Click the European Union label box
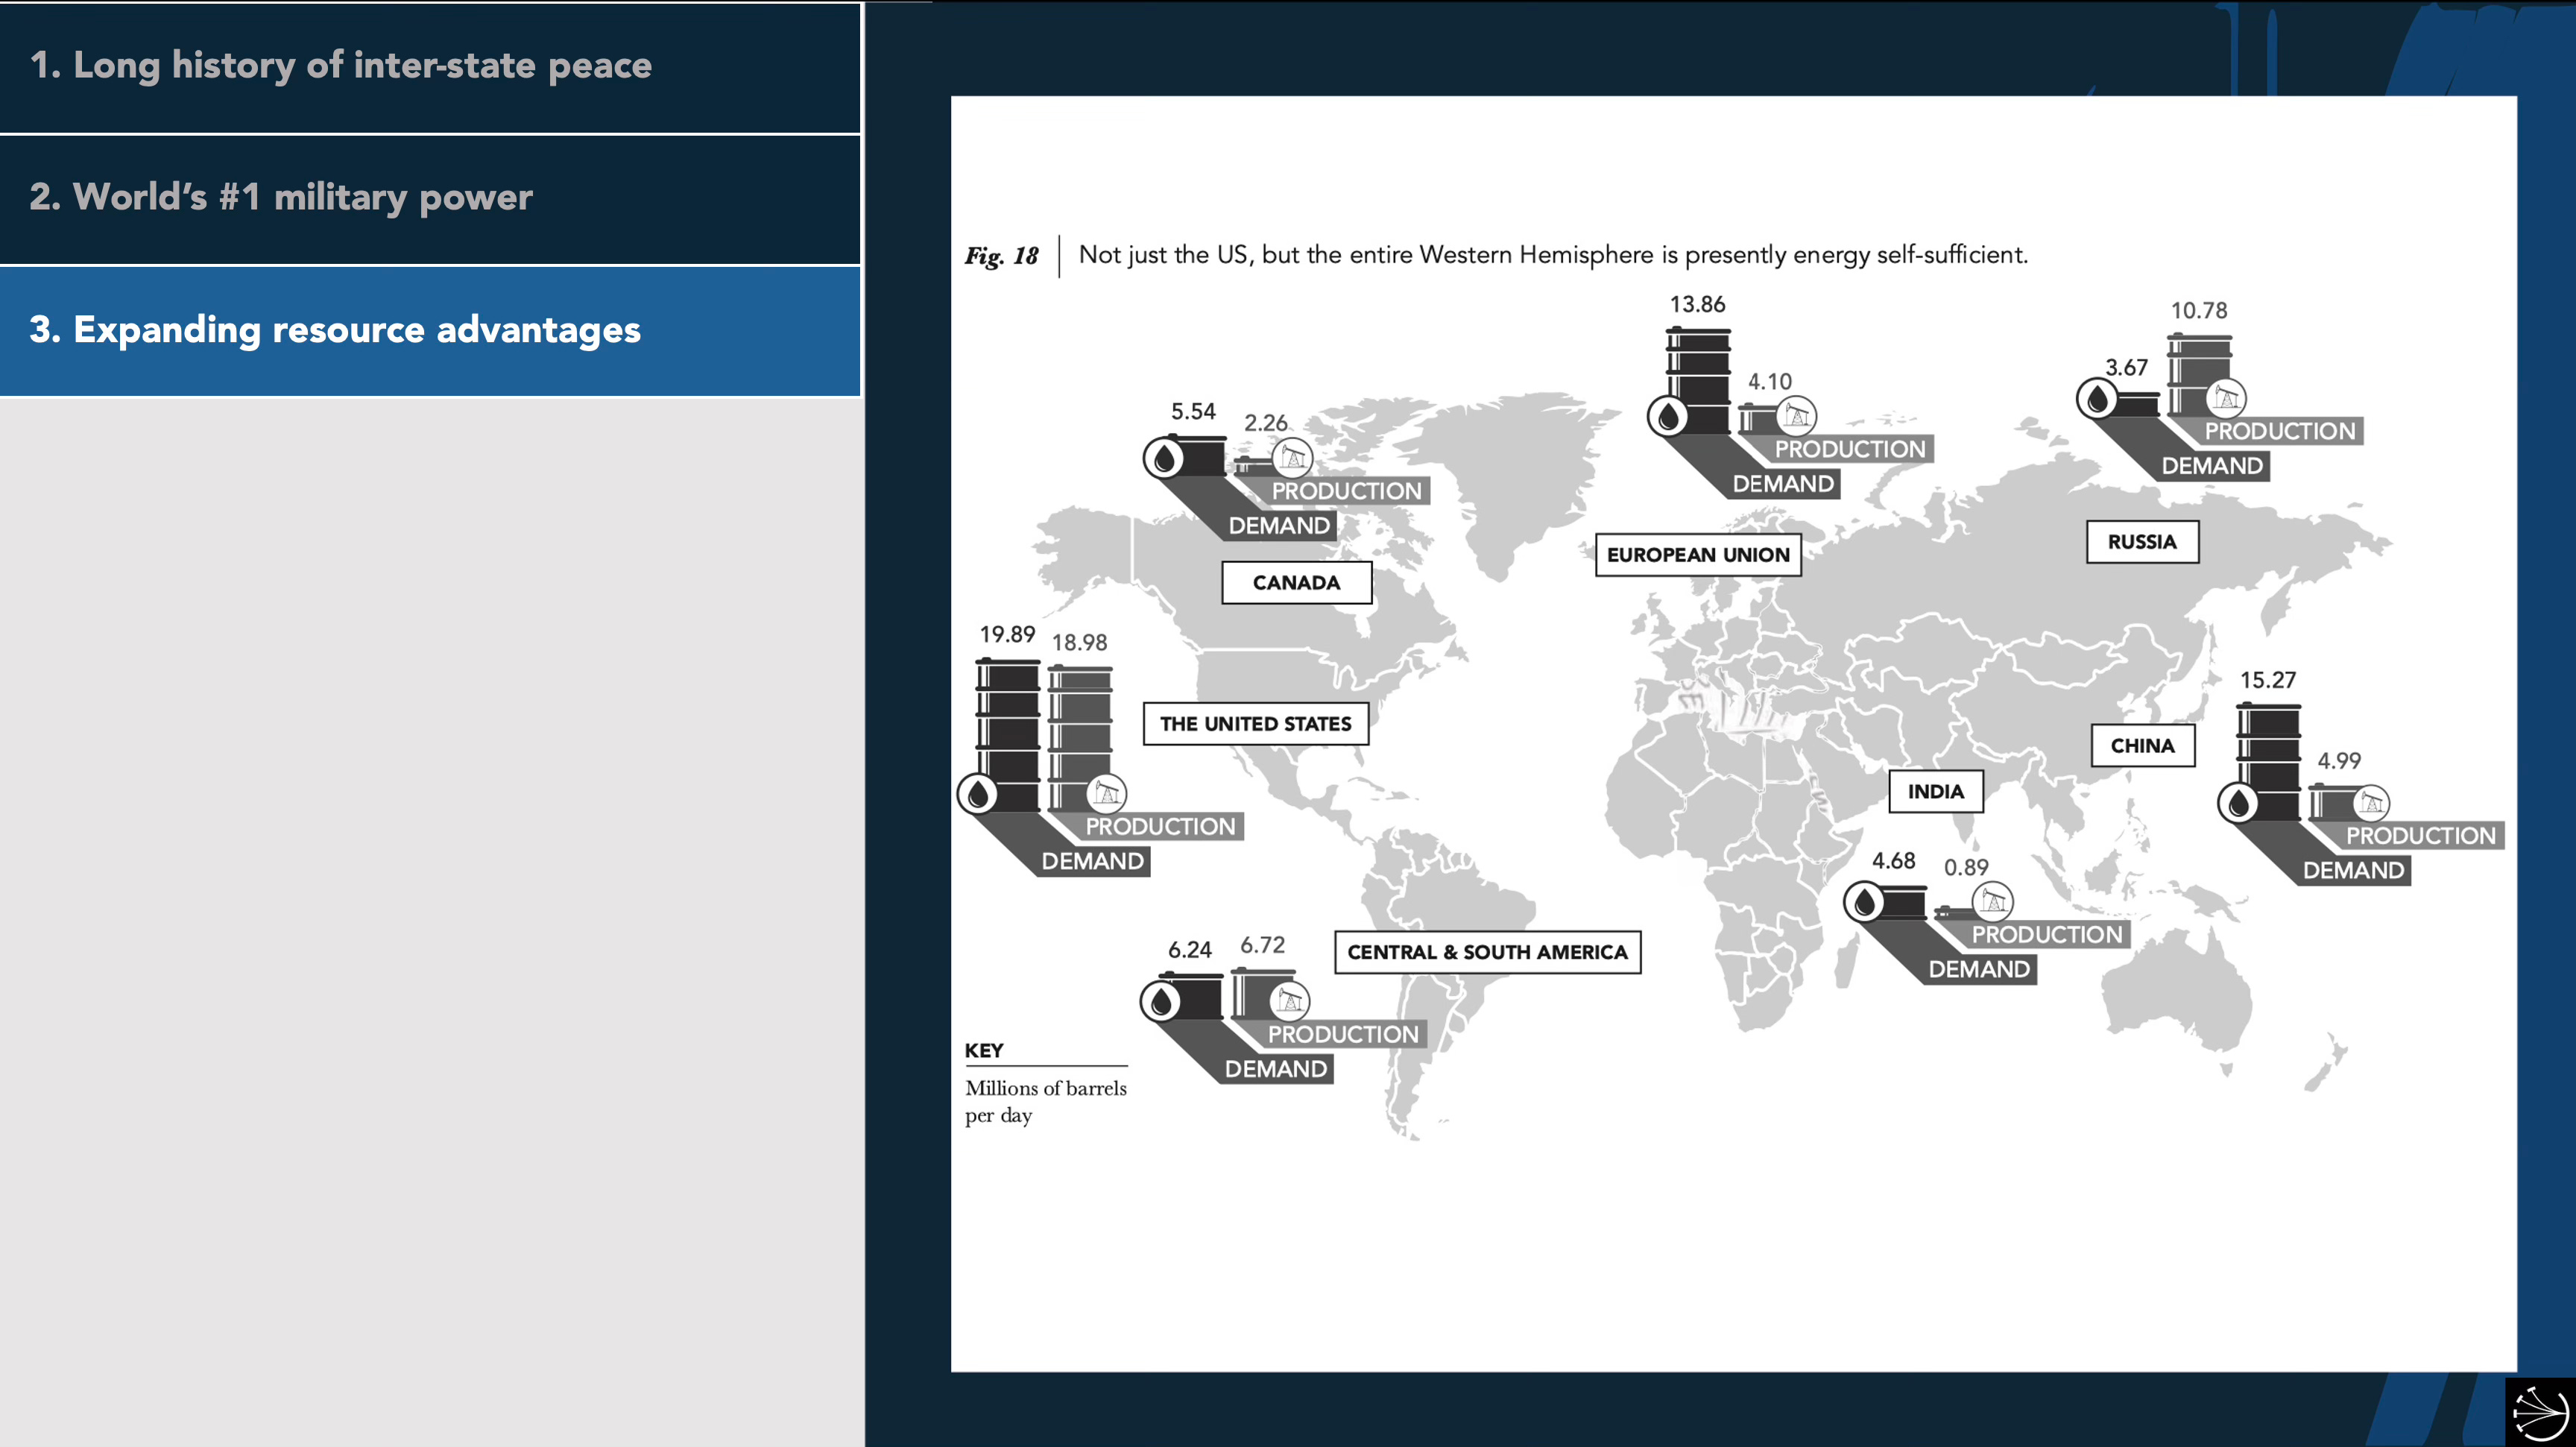 coord(1698,554)
